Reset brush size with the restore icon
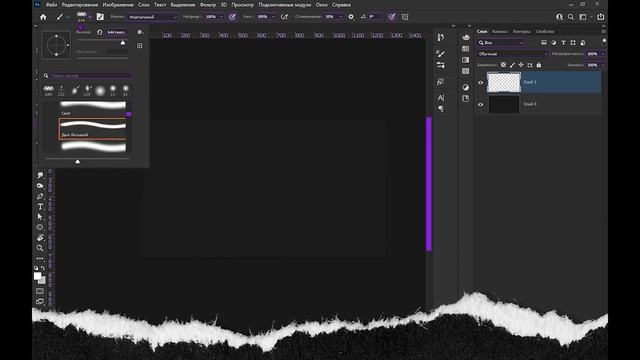The height and width of the screenshot is (360, 640). pos(99,32)
